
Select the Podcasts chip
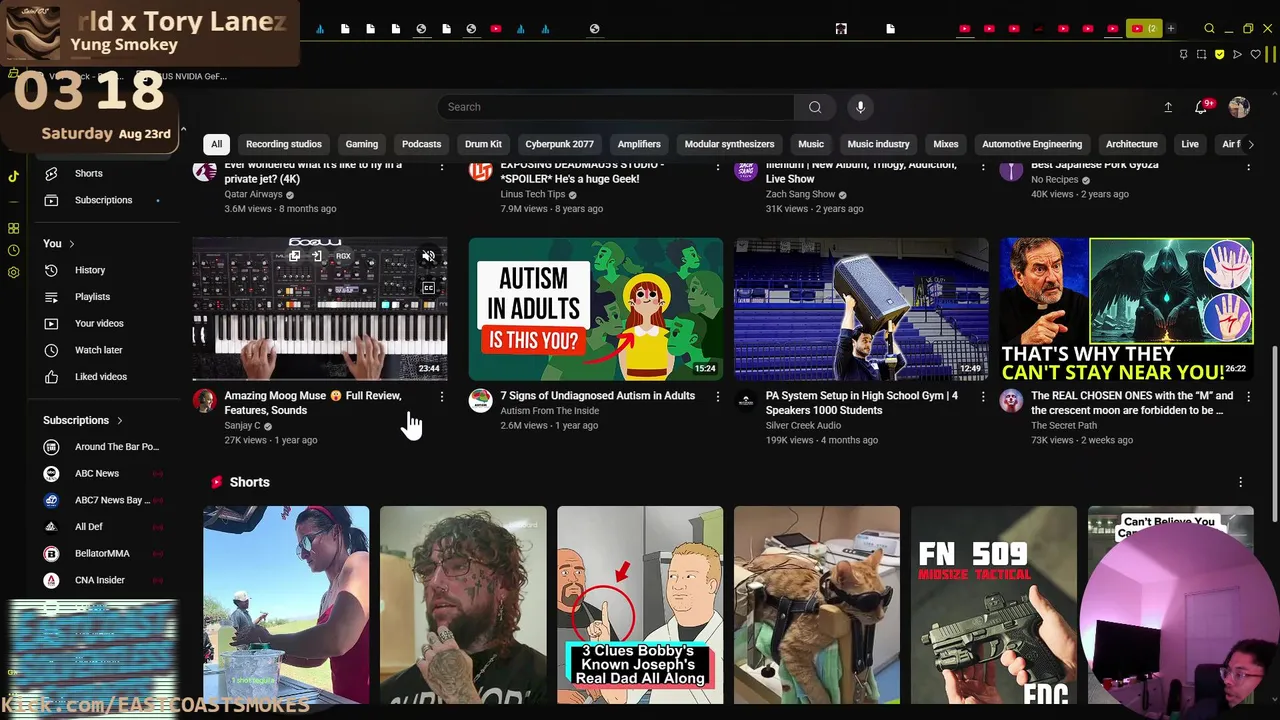[x=421, y=144]
